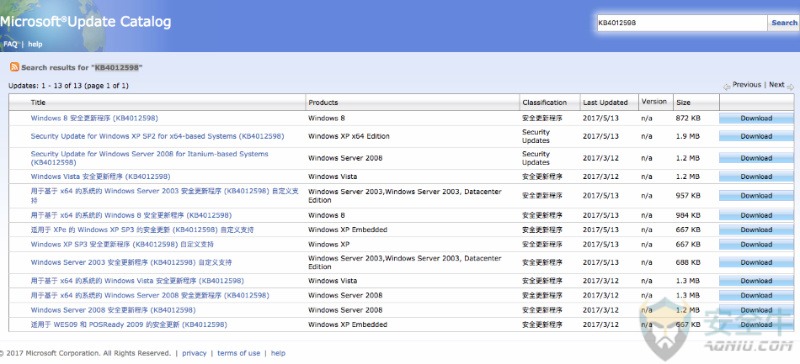
Task: Open x64 Windows Server 2003 update link
Action: [165, 196]
